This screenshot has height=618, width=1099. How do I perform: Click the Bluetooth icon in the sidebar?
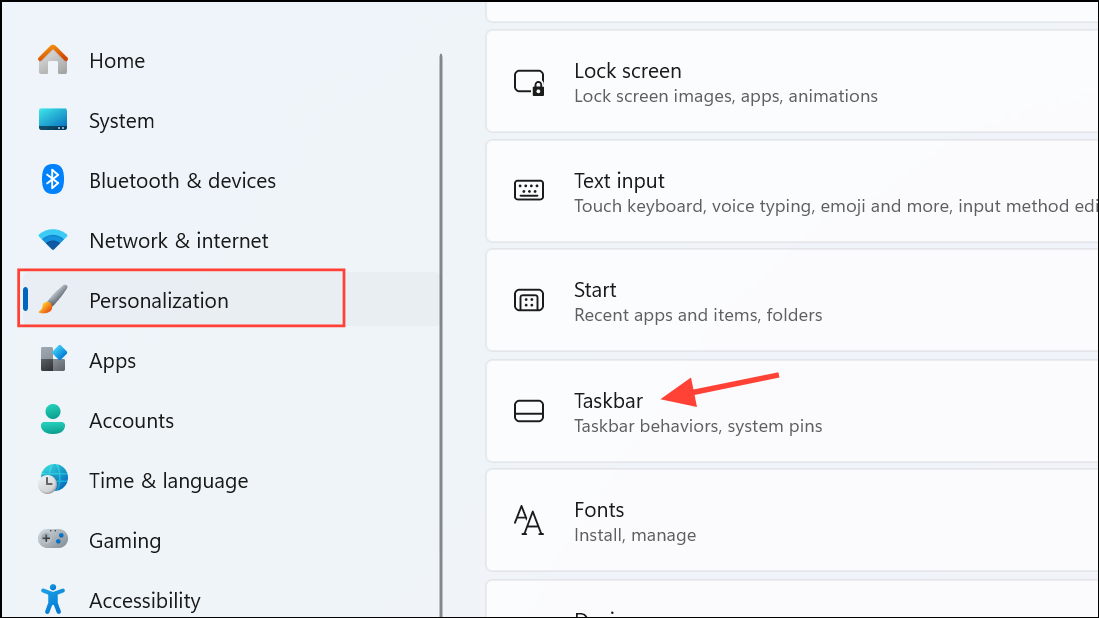point(51,180)
